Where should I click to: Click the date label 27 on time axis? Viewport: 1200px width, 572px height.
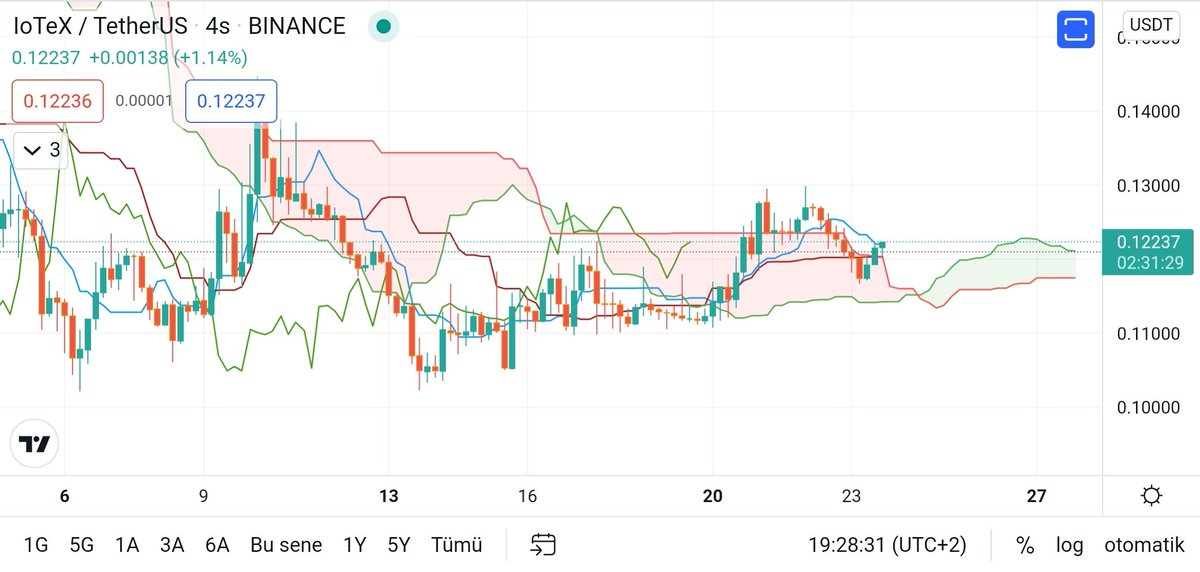1037,496
